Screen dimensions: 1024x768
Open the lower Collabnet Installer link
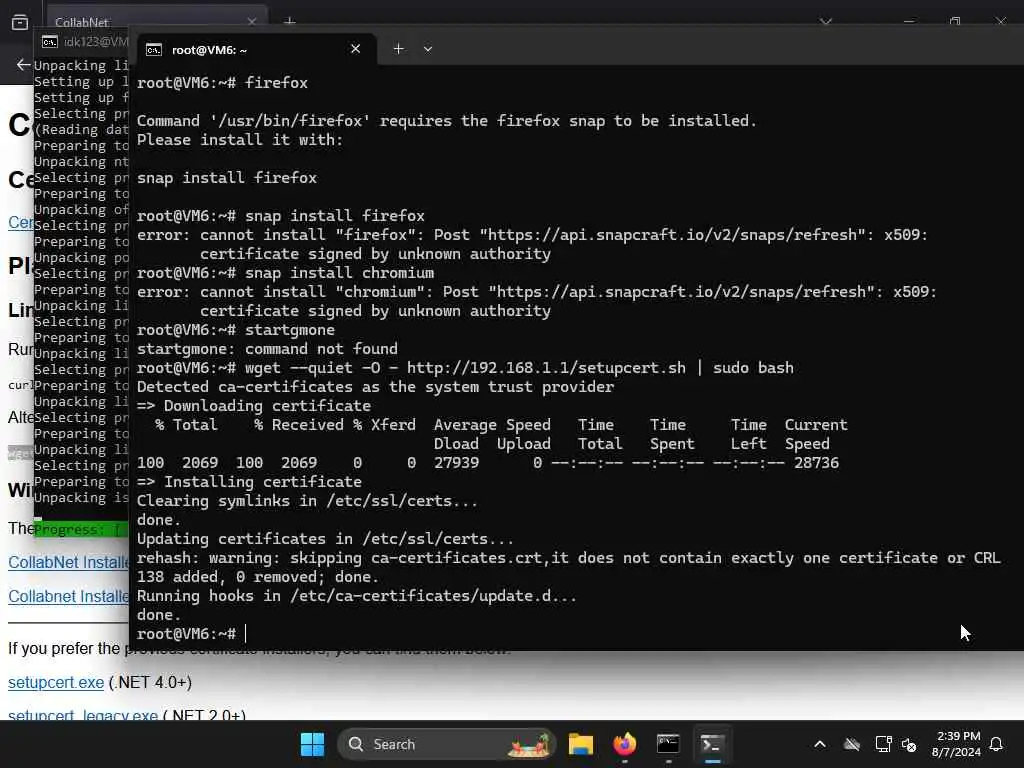pos(69,596)
